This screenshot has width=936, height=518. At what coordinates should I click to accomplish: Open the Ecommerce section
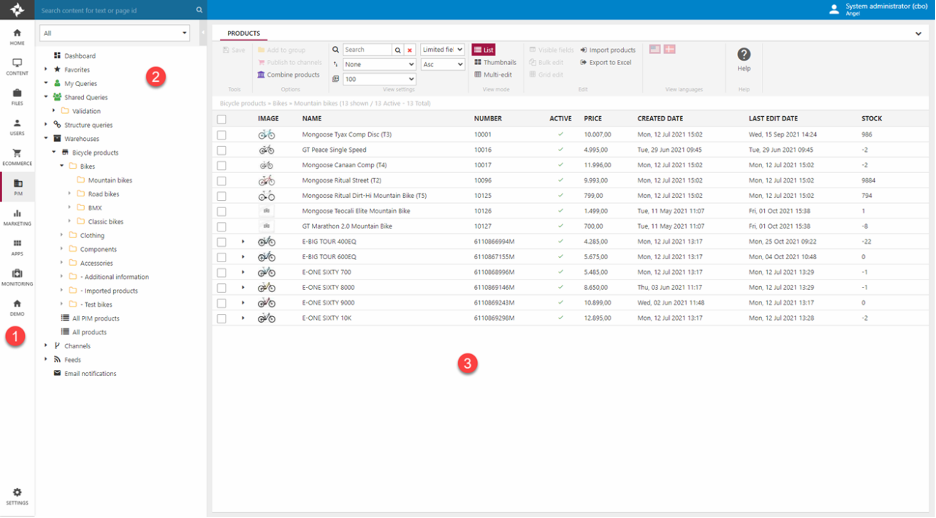pos(17,157)
